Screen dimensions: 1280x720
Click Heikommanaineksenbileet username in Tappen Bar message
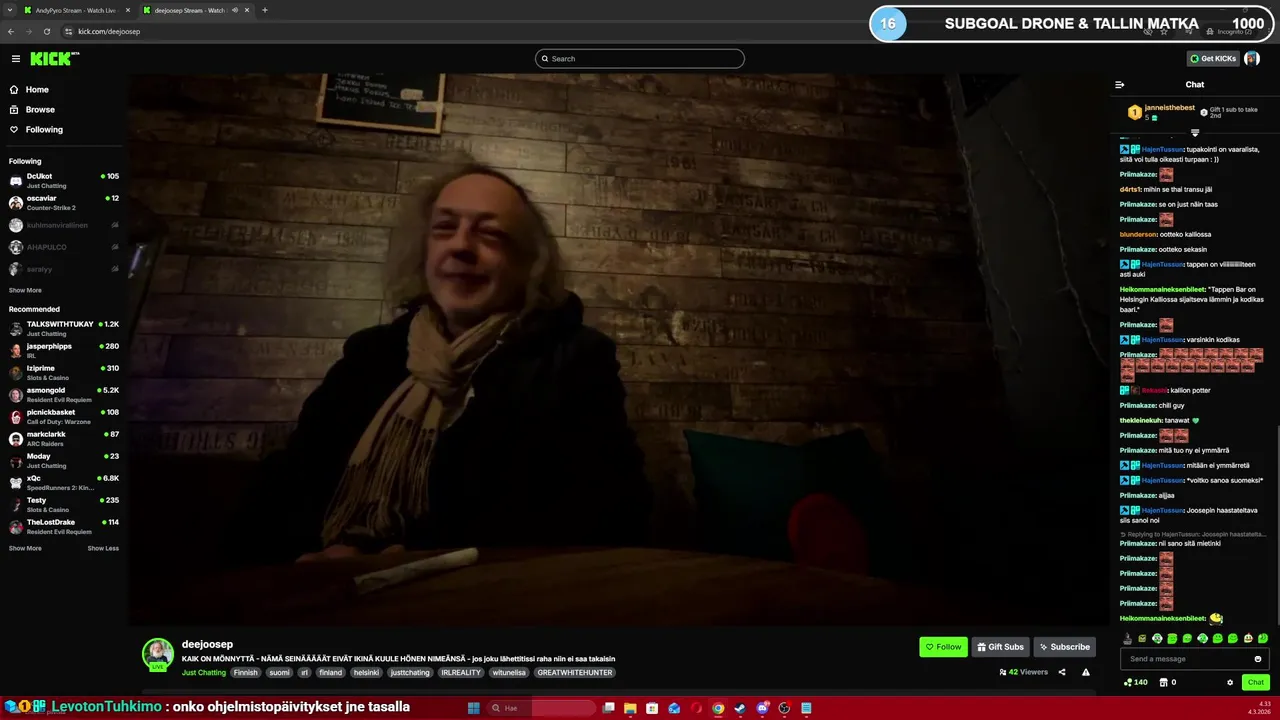[x=1163, y=289]
